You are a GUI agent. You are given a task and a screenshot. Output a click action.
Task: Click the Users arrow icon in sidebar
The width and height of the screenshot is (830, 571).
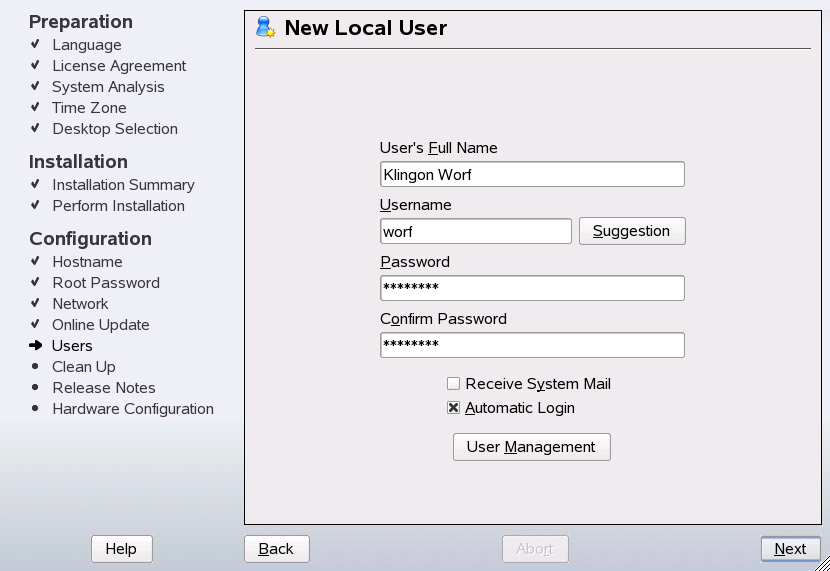coord(35,346)
